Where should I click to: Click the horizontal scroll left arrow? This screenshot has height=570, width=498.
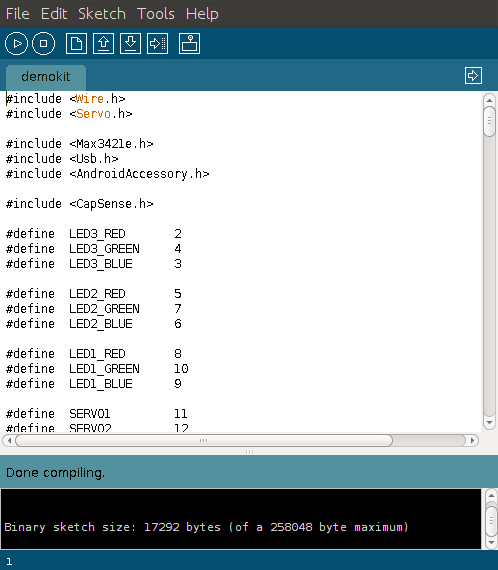(9, 441)
